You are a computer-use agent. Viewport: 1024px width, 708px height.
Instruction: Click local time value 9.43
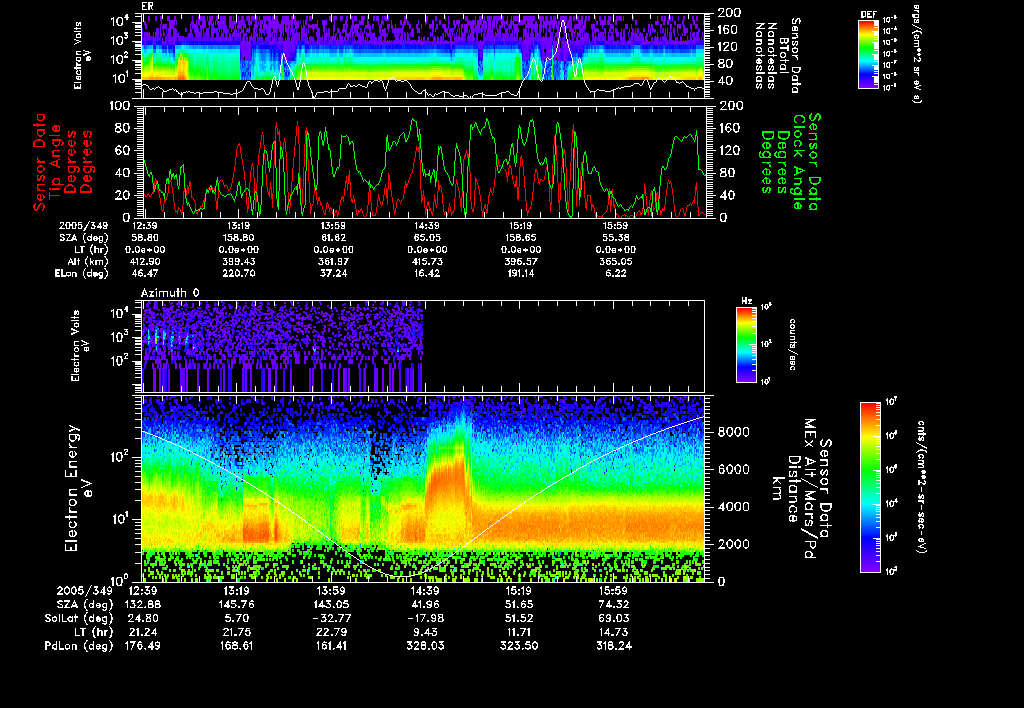[x=425, y=632]
